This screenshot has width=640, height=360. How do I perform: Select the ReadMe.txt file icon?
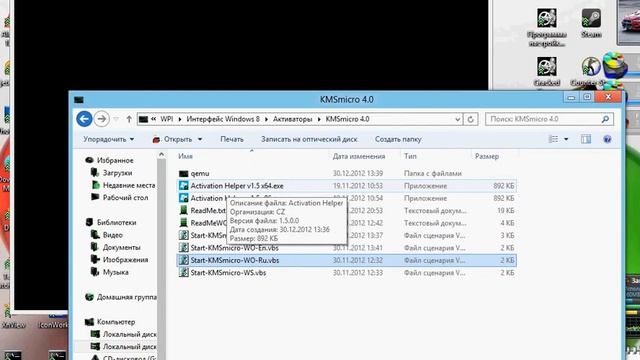coord(184,211)
